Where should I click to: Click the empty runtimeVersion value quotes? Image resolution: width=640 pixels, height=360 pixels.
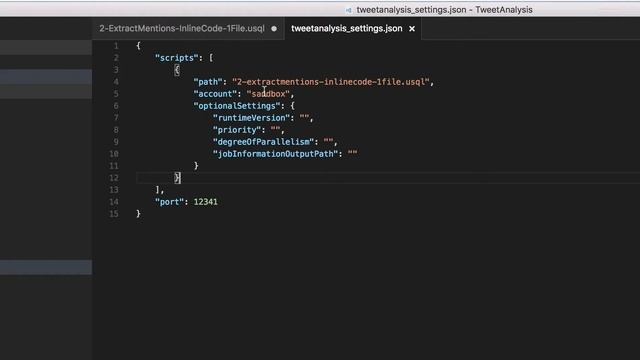[304, 118]
